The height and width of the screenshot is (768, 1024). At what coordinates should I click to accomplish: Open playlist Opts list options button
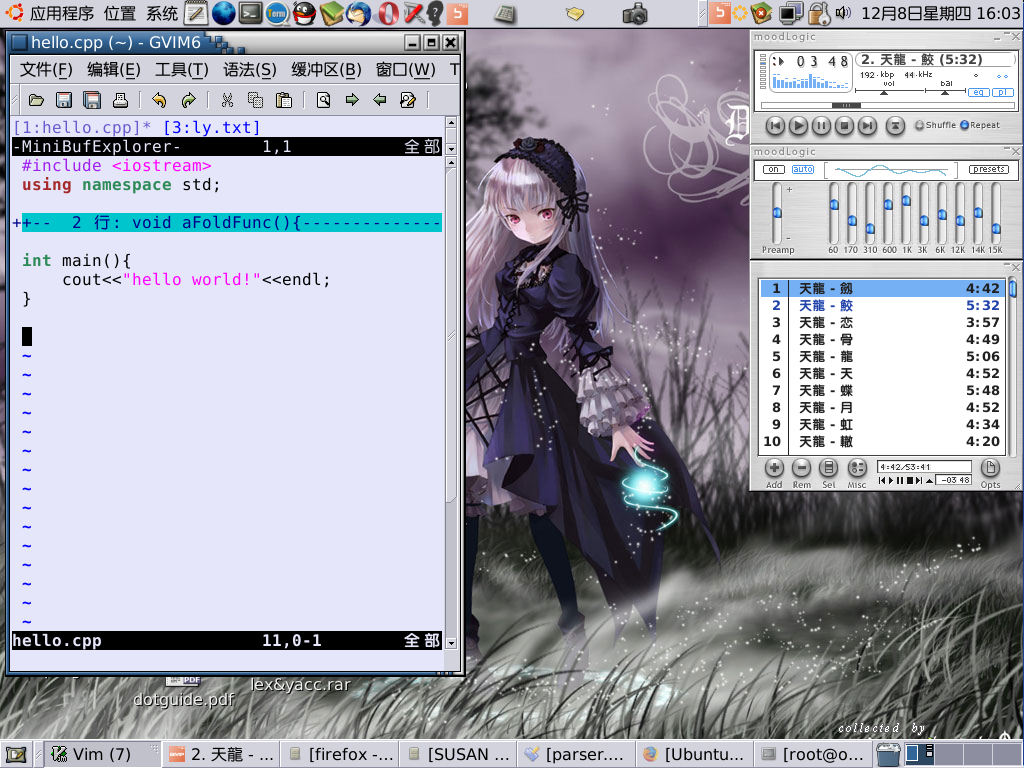pyautogui.click(x=990, y=468)
